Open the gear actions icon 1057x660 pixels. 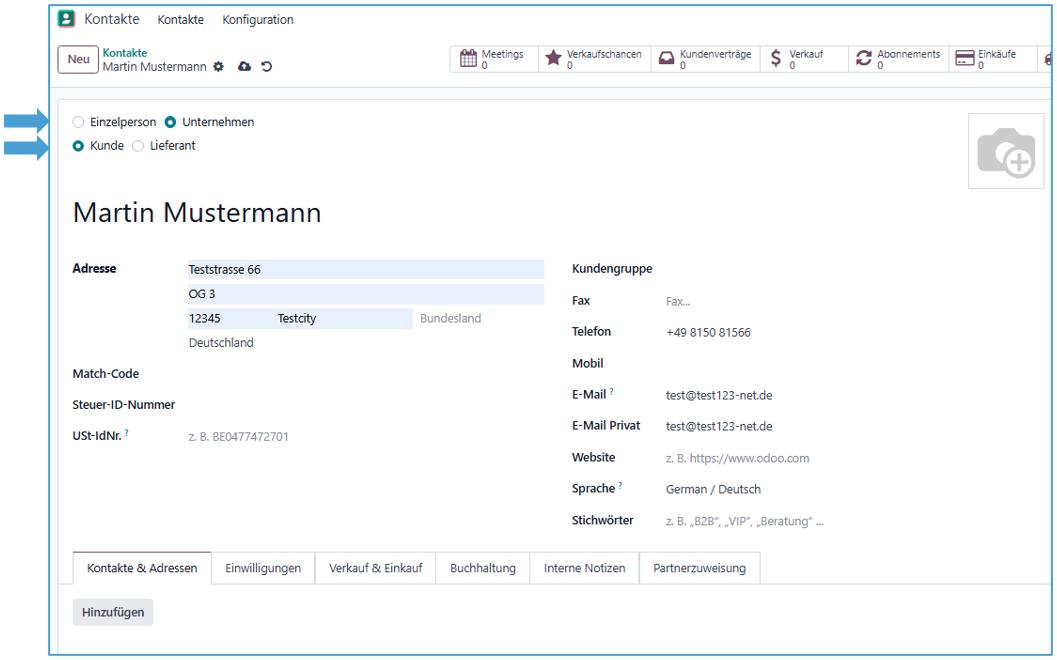[x=216, y=67]
